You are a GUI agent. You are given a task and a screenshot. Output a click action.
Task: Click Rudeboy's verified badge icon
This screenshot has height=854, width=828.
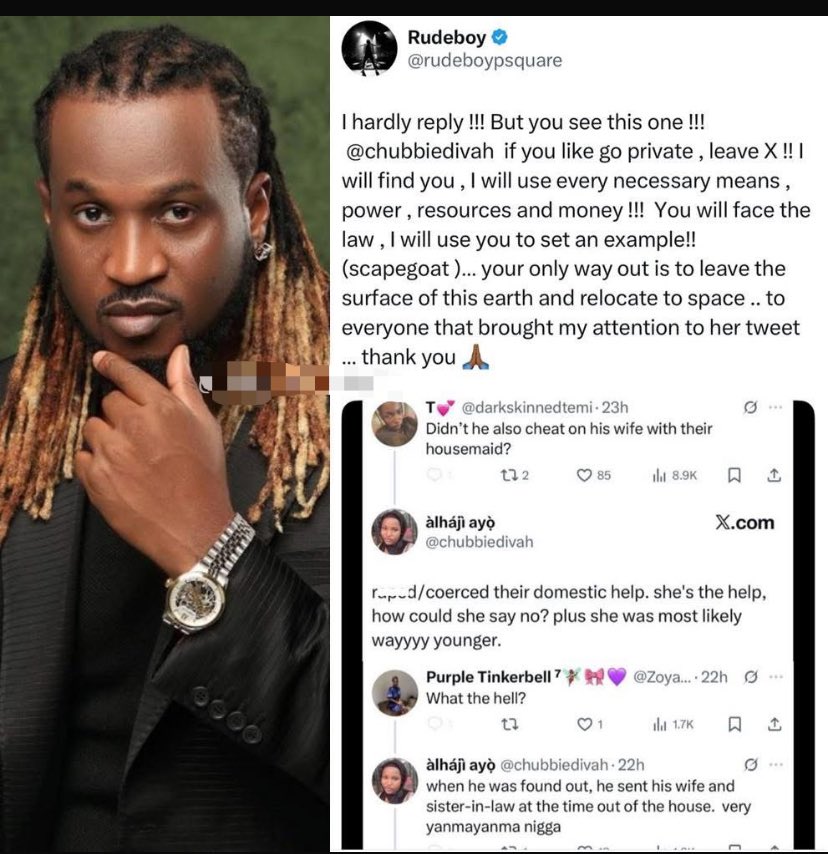(500, 37)
